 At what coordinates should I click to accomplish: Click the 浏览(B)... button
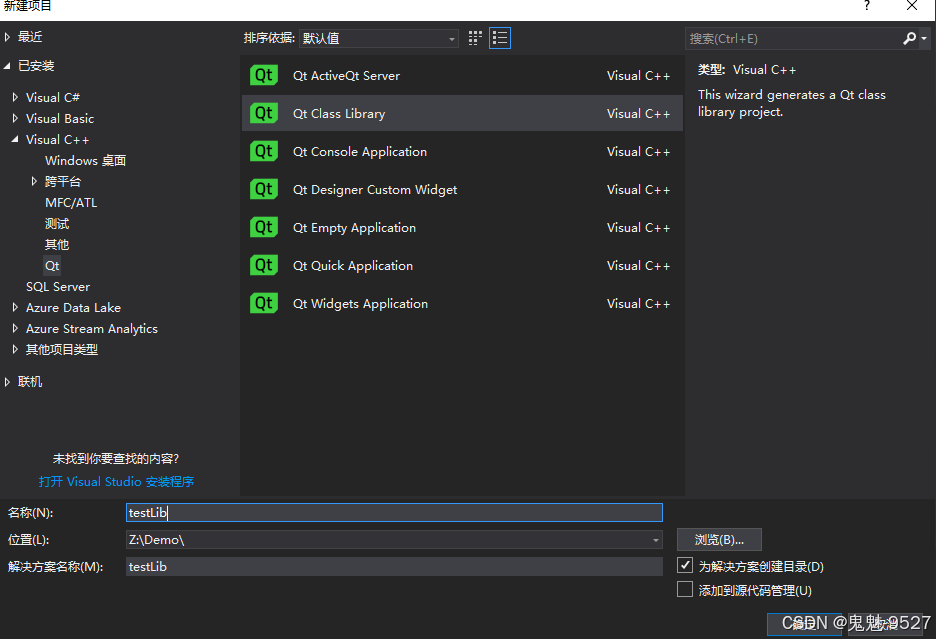[x=719, y=539]
